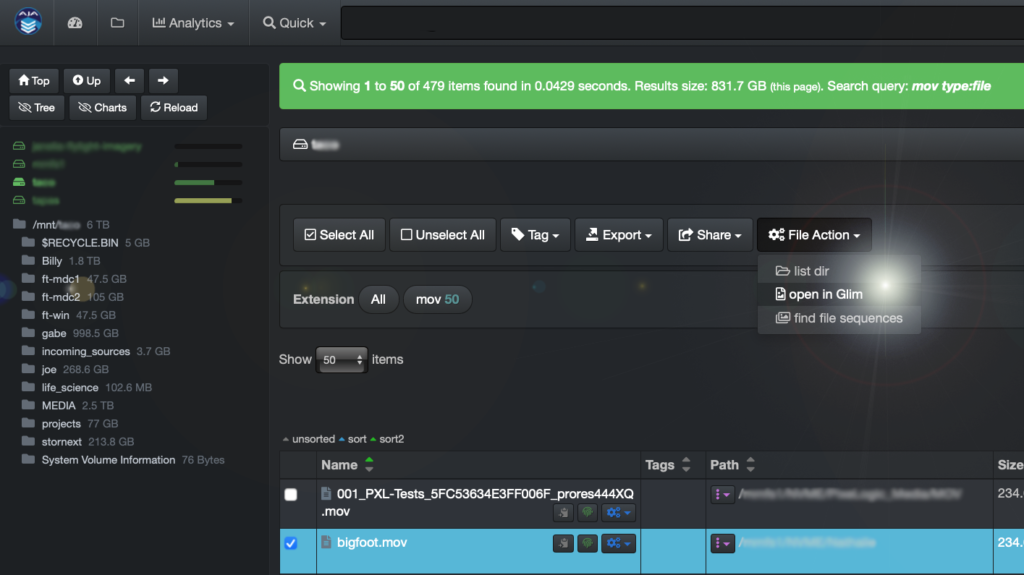Viewport: 1024px width, 575px height.
Task: Focus the top search input field
Action: (x=682, y=23)
